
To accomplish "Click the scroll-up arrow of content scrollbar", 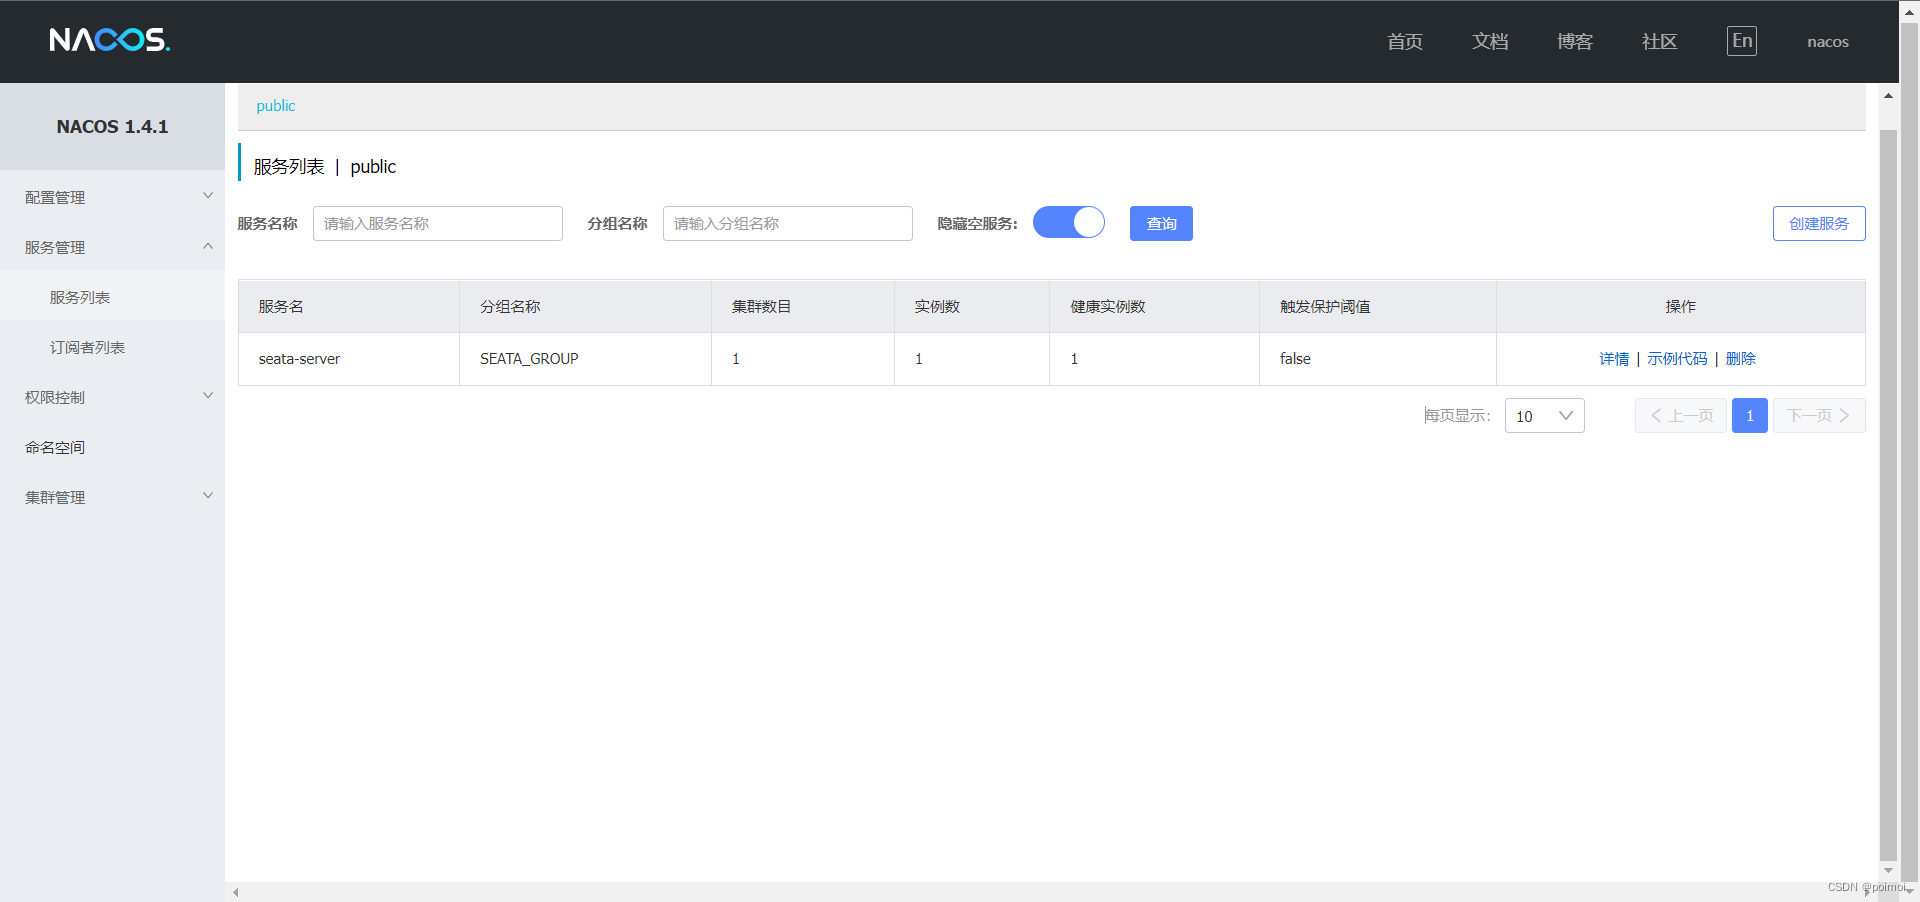I will coord(1888,96).
